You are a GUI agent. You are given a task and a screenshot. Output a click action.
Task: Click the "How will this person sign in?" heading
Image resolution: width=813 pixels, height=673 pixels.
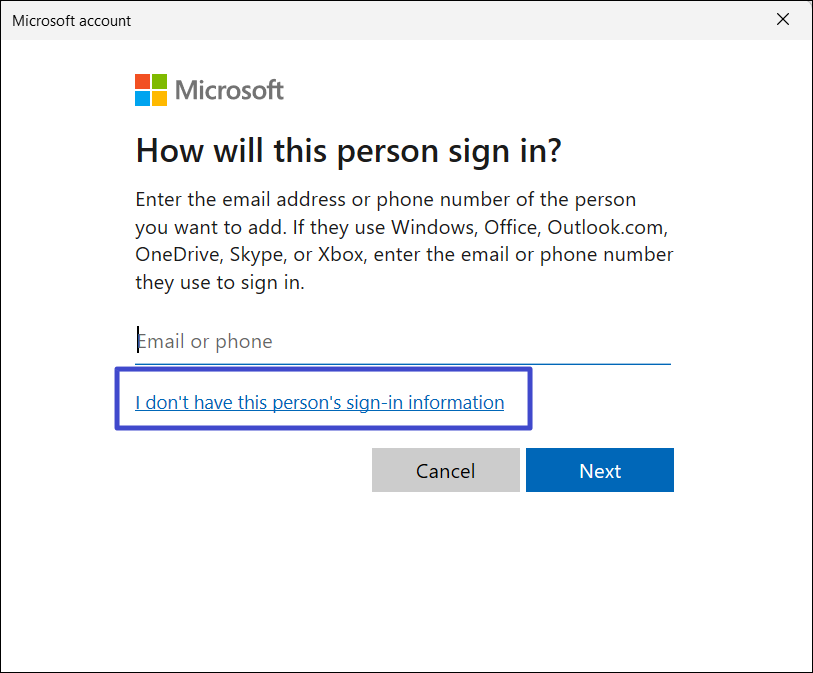click(x=348, y=151)
